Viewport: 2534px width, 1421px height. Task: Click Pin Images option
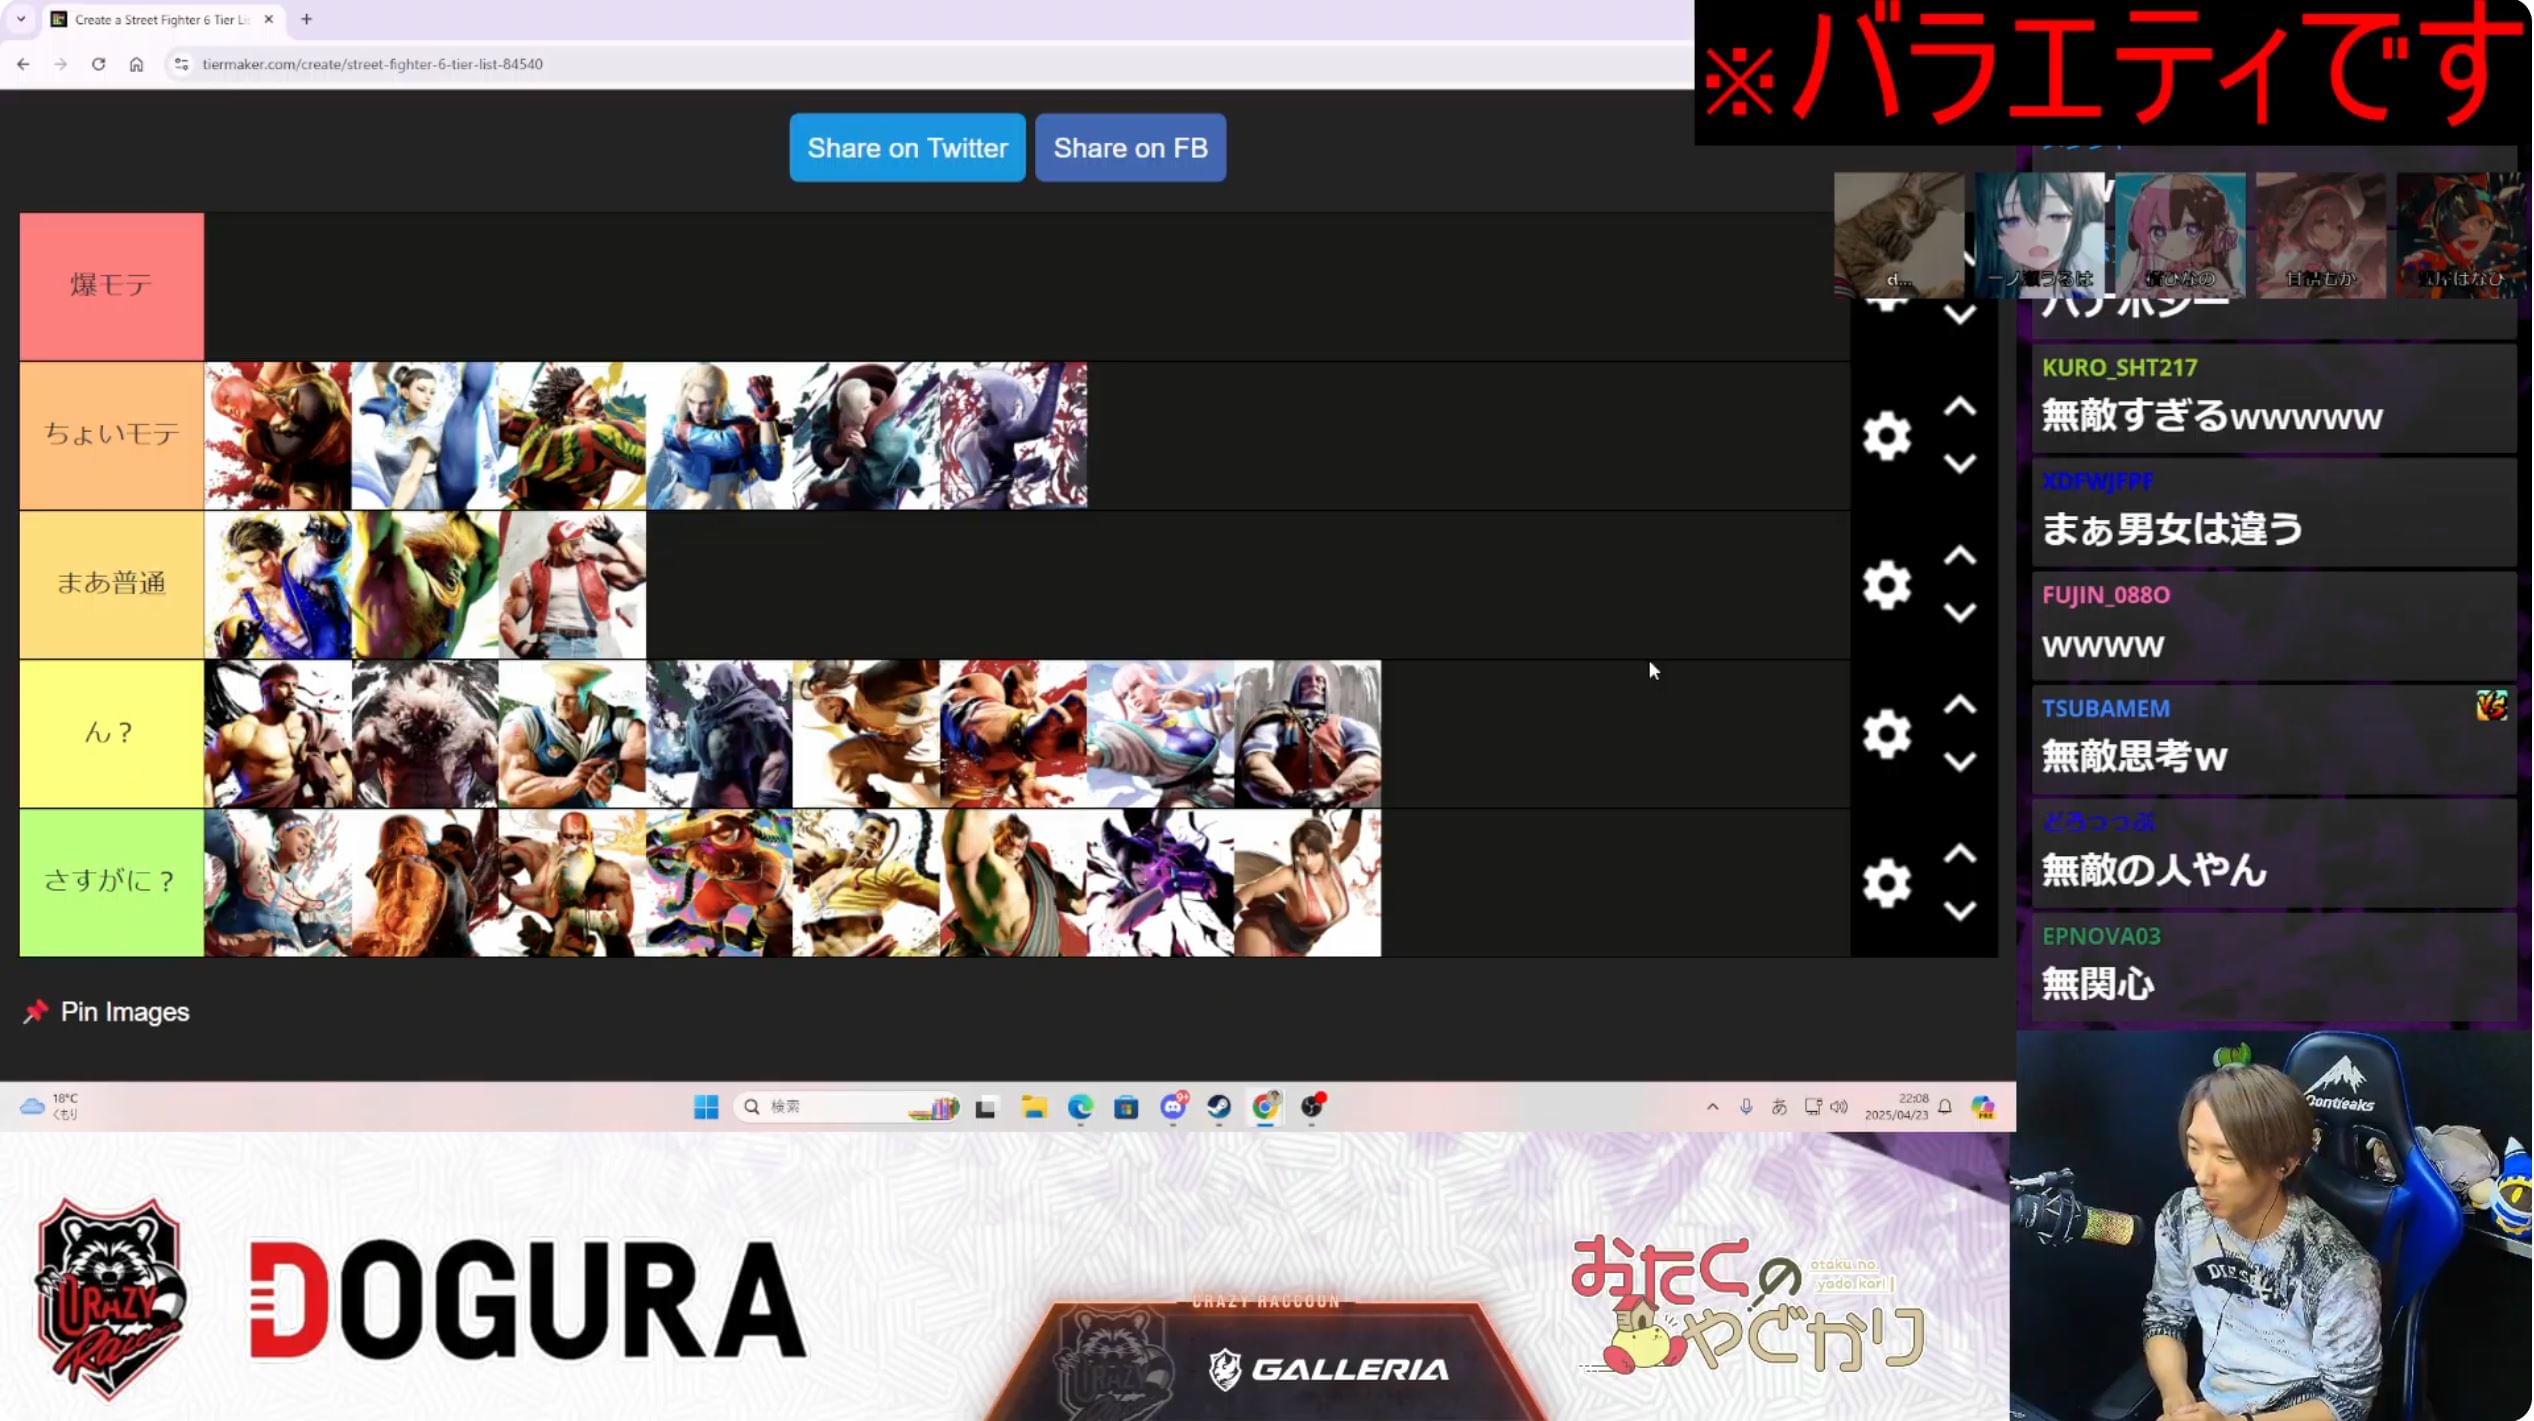(x=106, y=1012)
